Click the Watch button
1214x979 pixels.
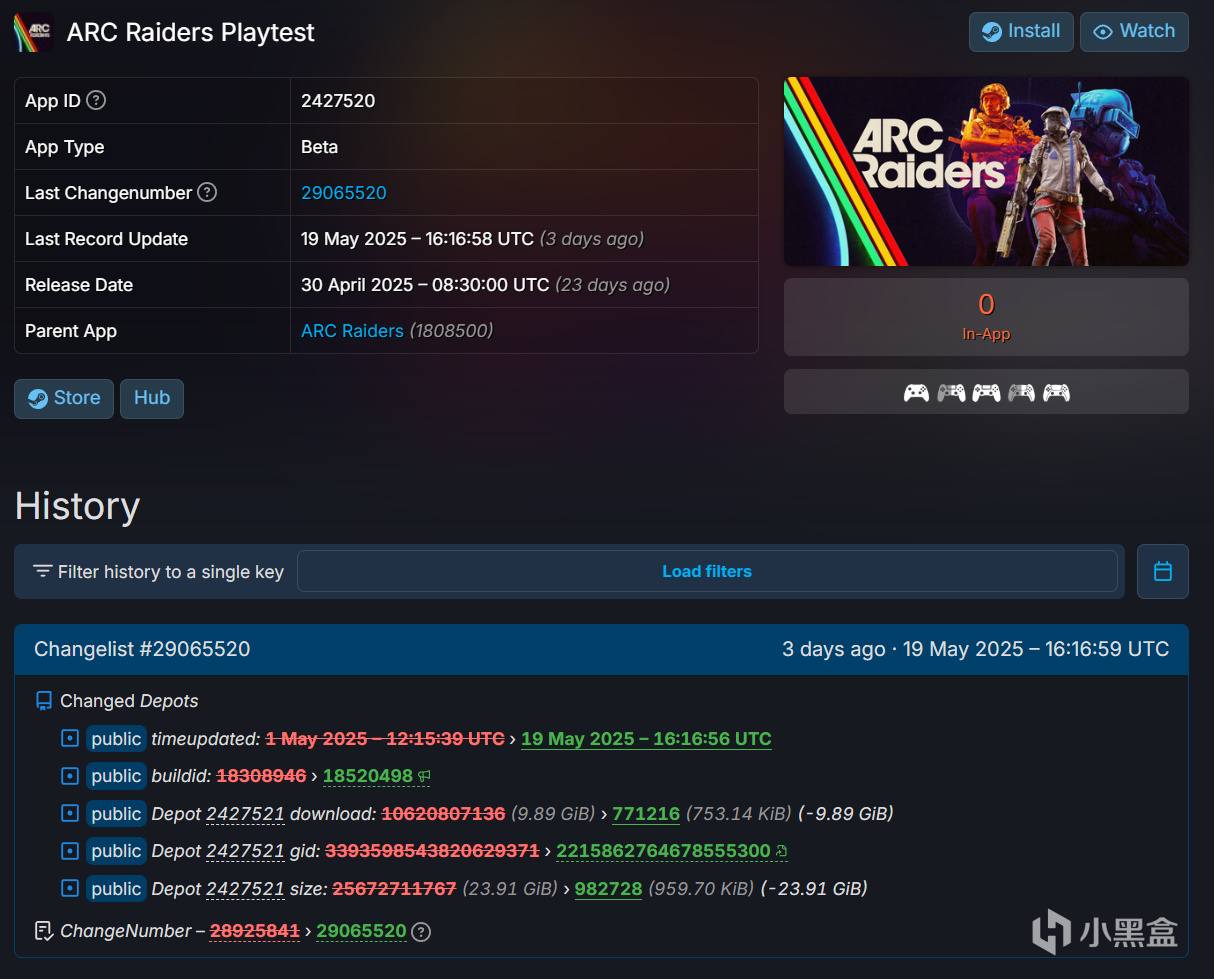coord(1134,31)
